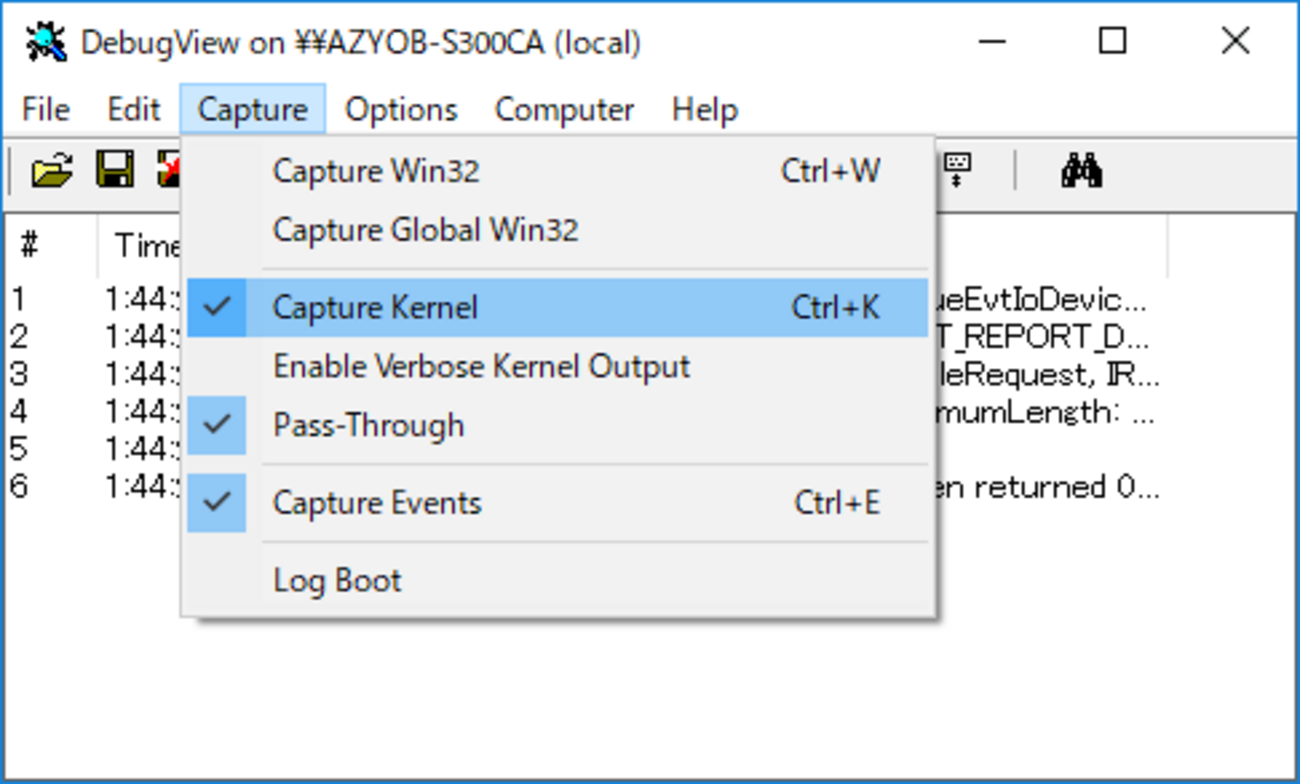Select Capture Win32 from the menu
1300x784 pixels.
coord(376,171)
